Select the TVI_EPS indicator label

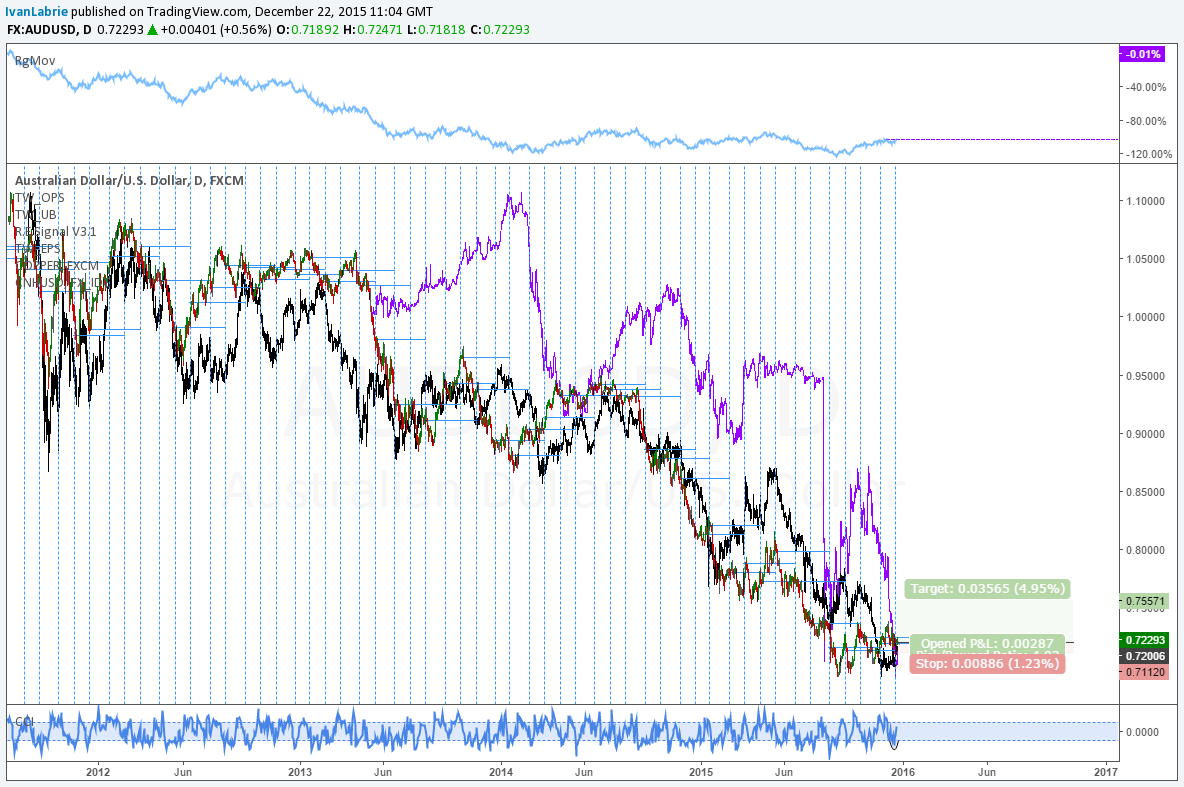(x=37, y=248)
